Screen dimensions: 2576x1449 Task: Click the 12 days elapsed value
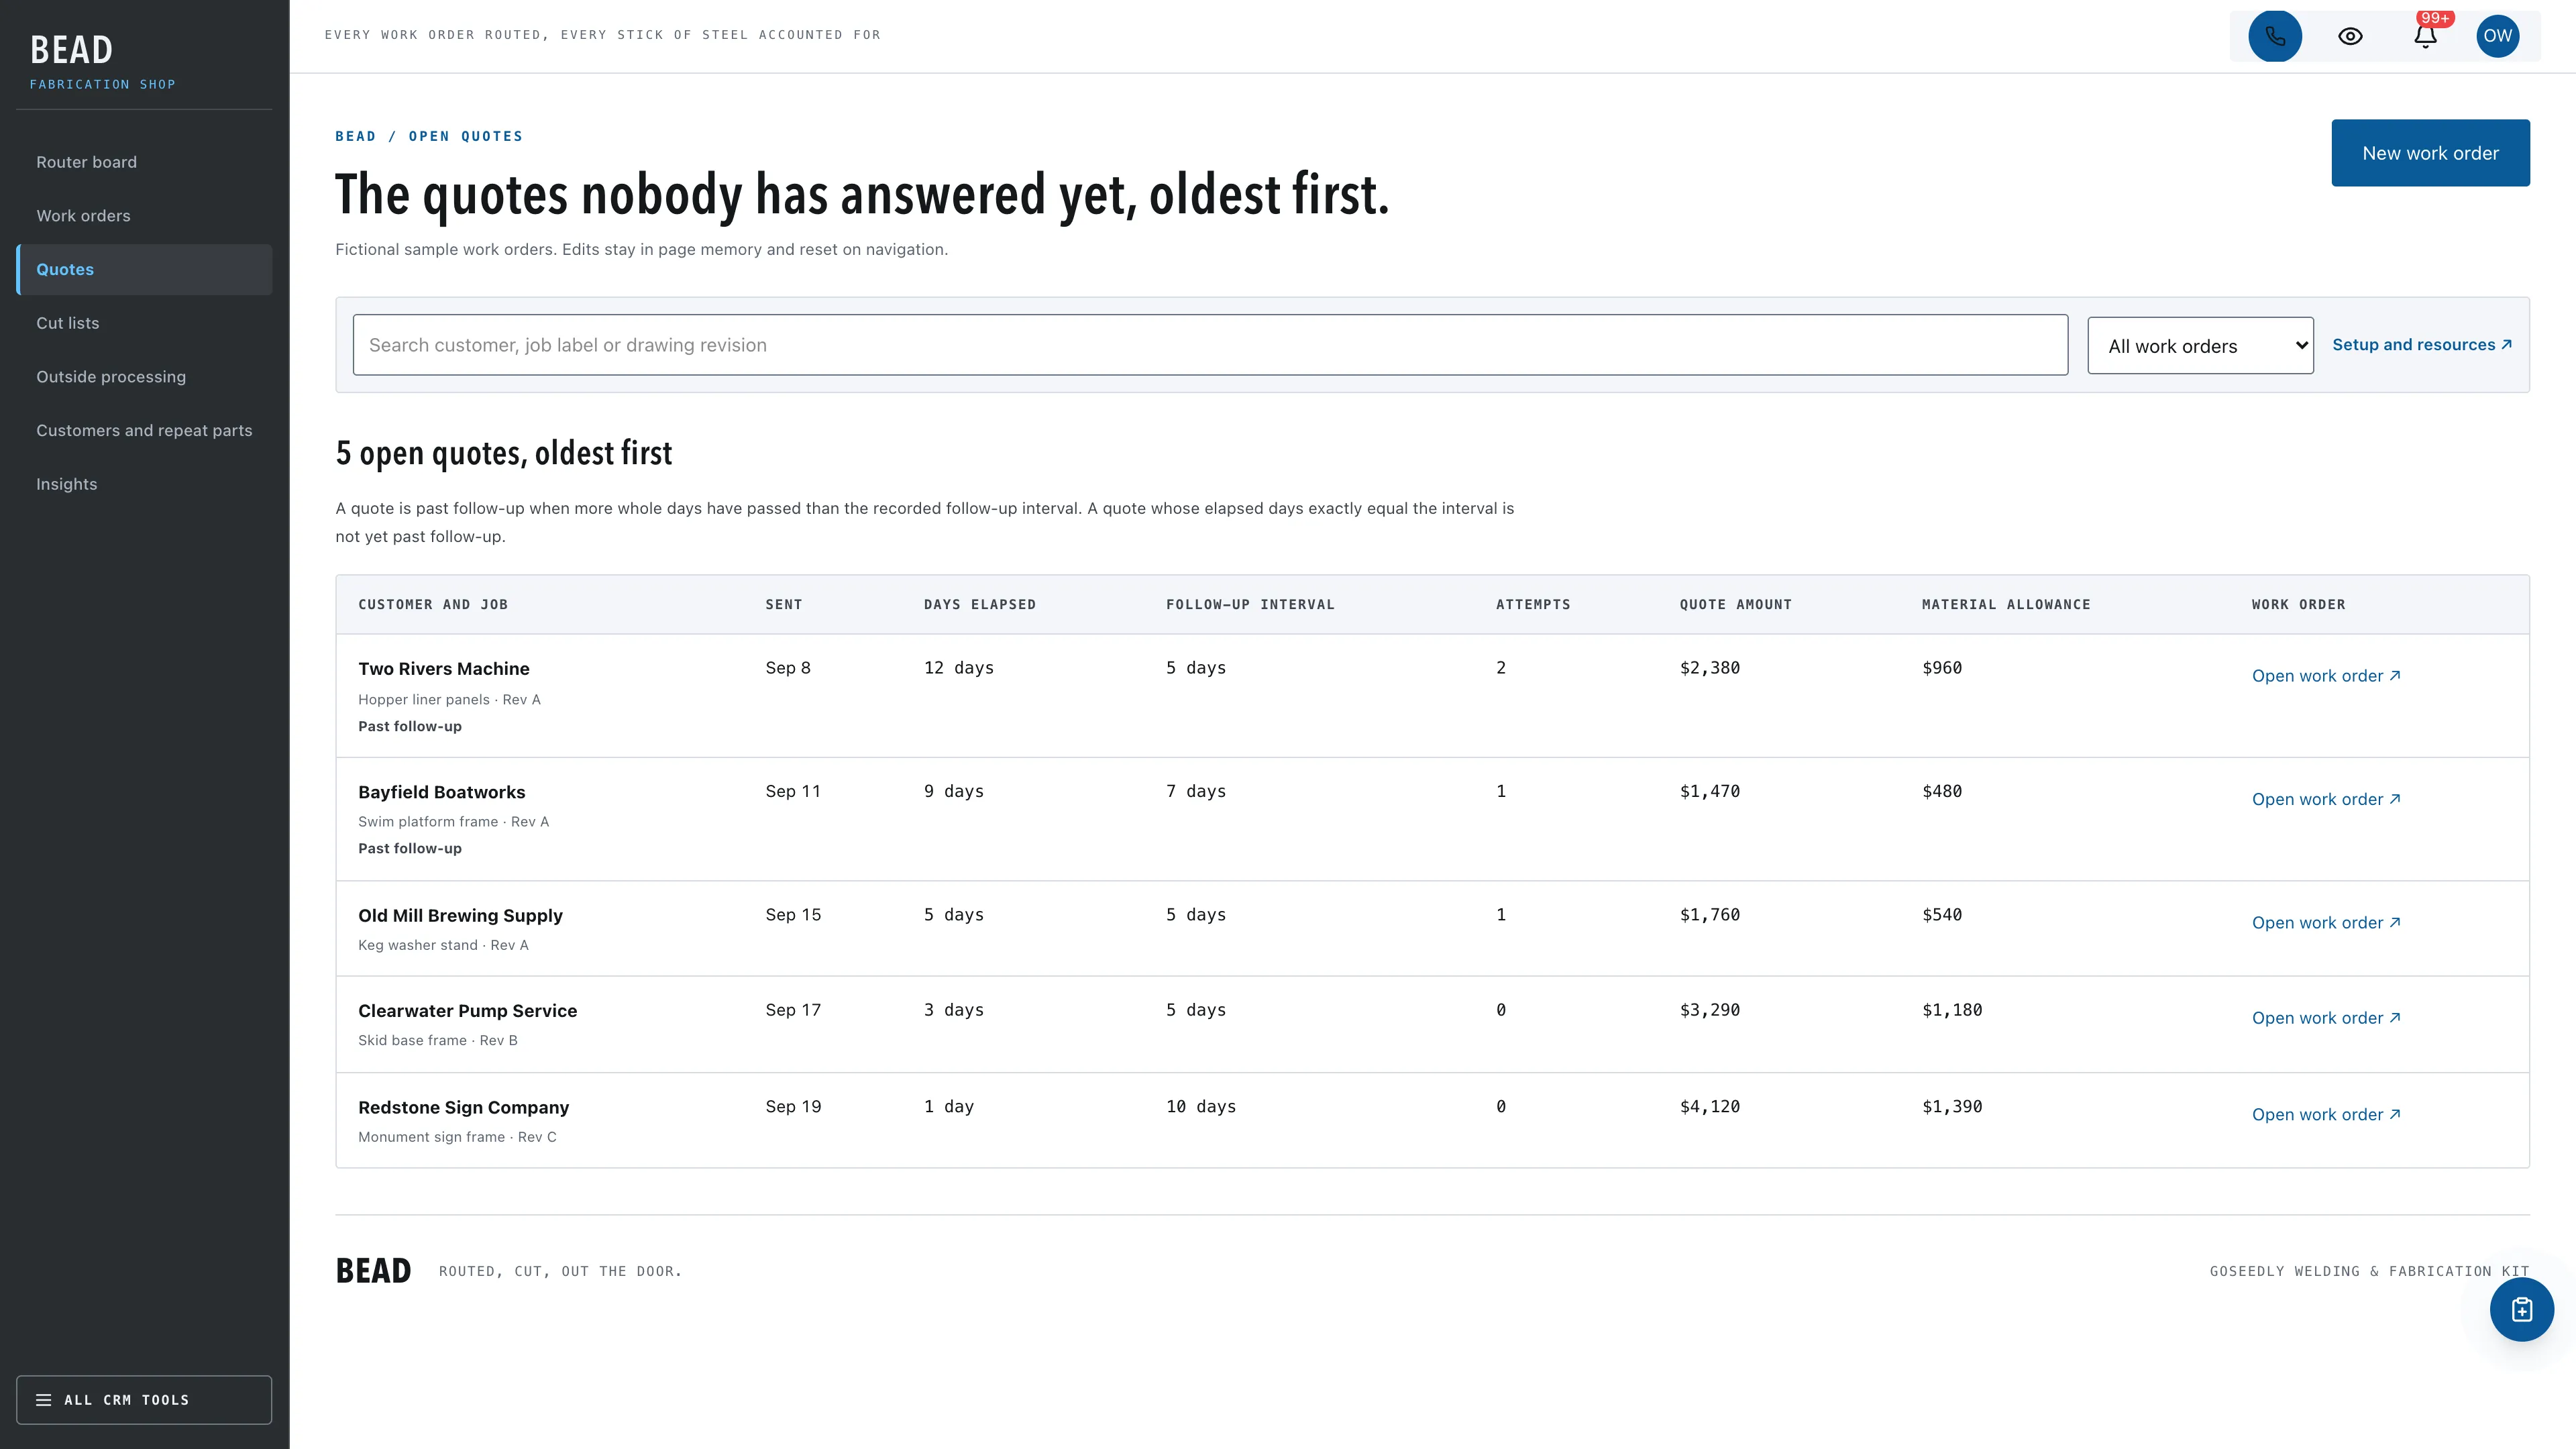click(958, 668)
